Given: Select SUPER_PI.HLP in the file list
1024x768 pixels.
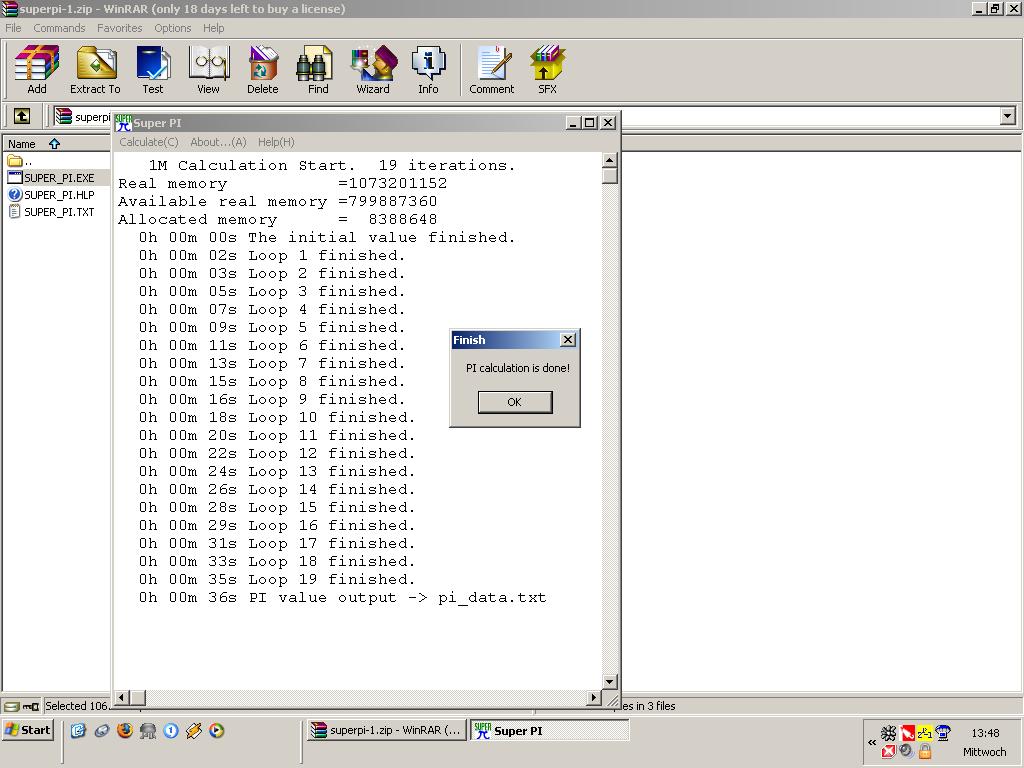Looking at the screenshot, I should pos(52,195).
